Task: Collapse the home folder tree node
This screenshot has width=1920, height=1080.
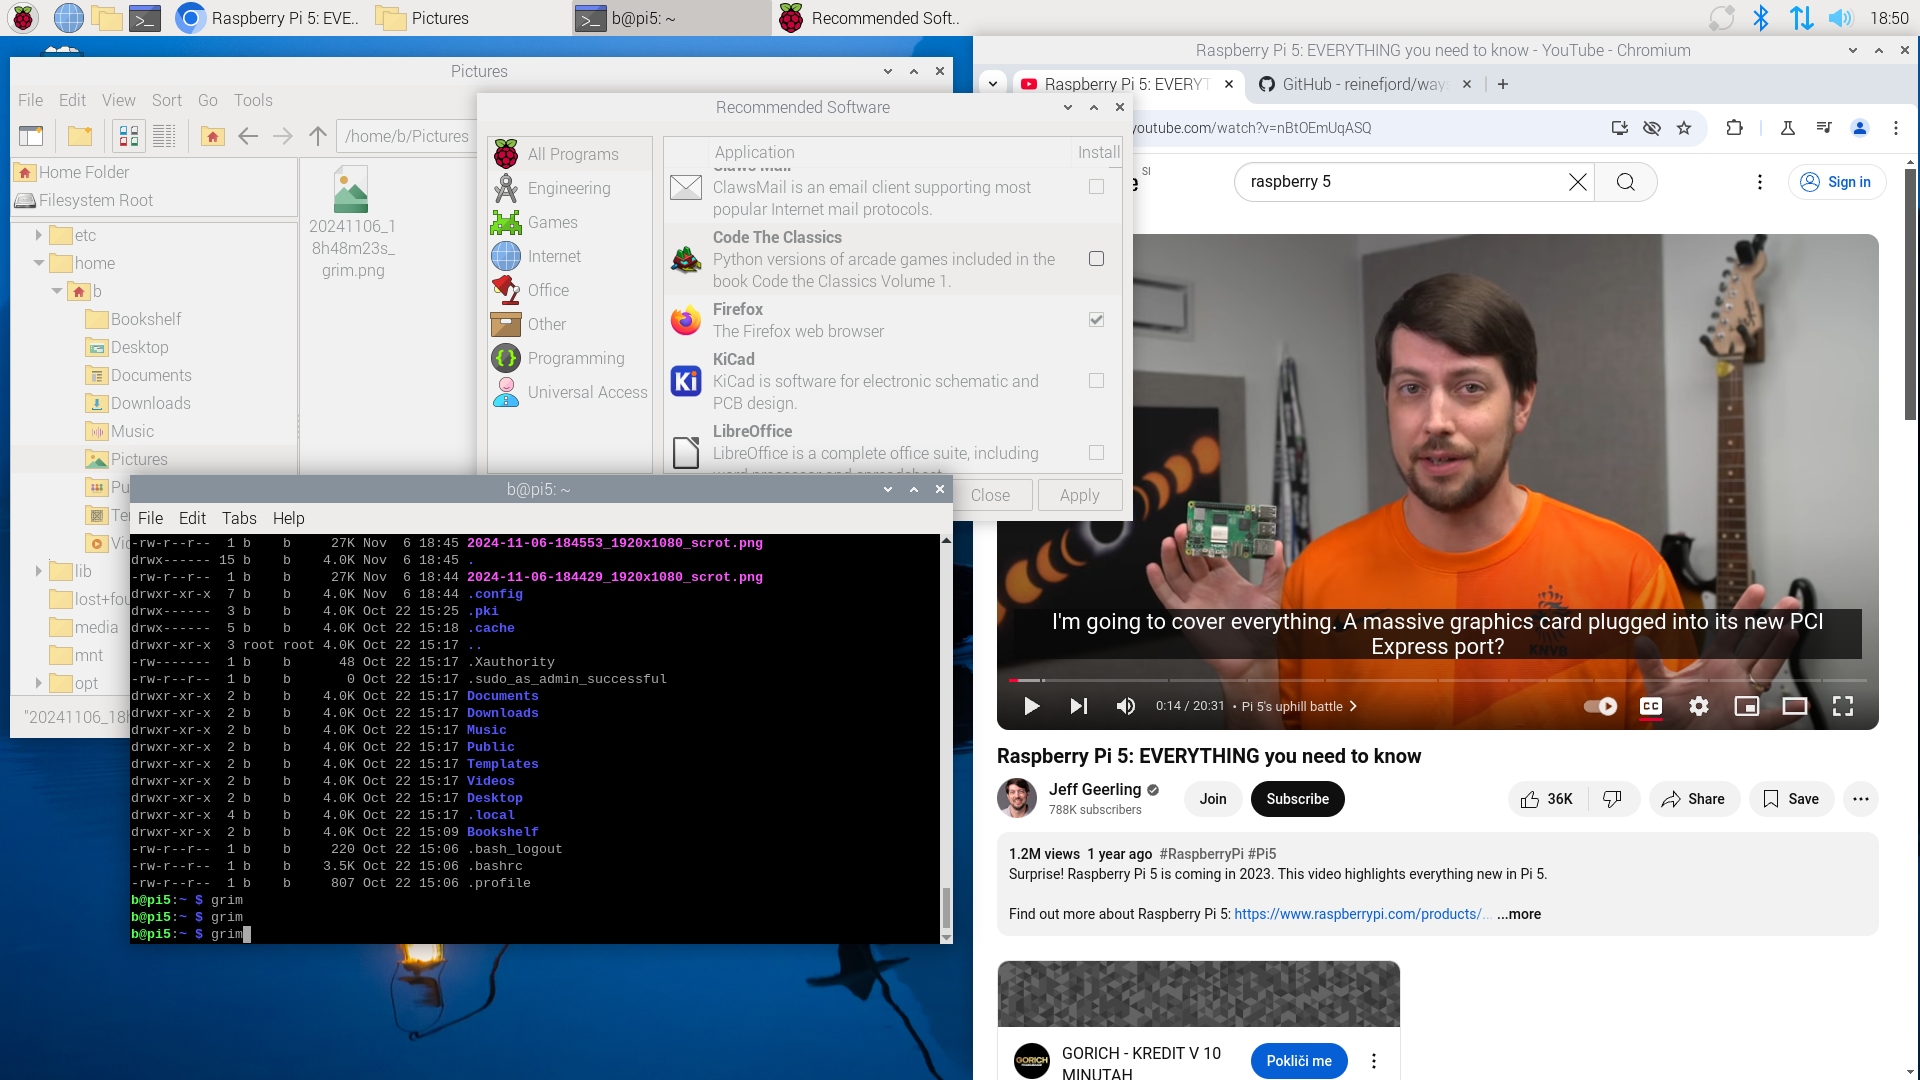Action: coord(39,263)
